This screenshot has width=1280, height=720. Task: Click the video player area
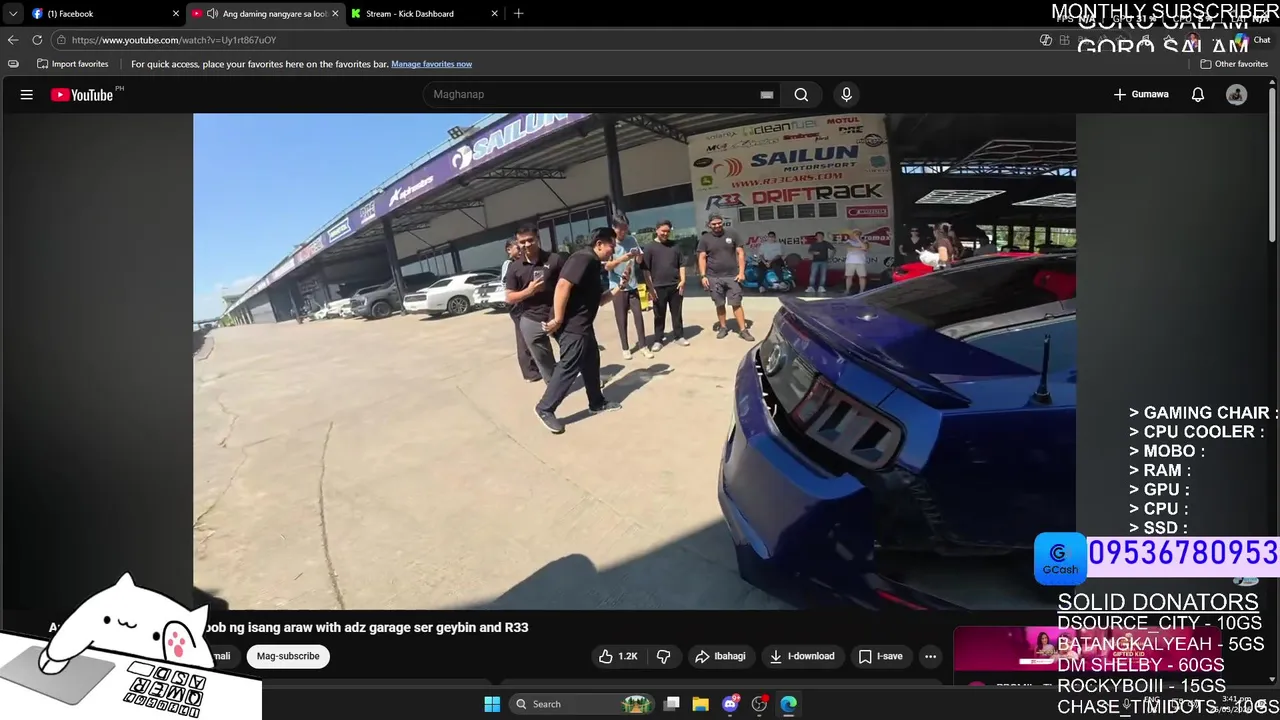pos(634,361)
